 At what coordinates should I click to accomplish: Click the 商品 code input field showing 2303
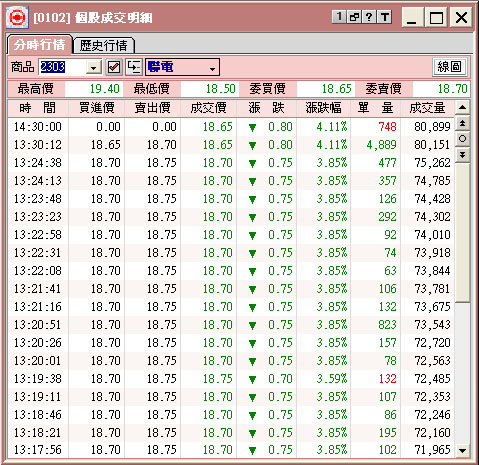click(62, 67)
